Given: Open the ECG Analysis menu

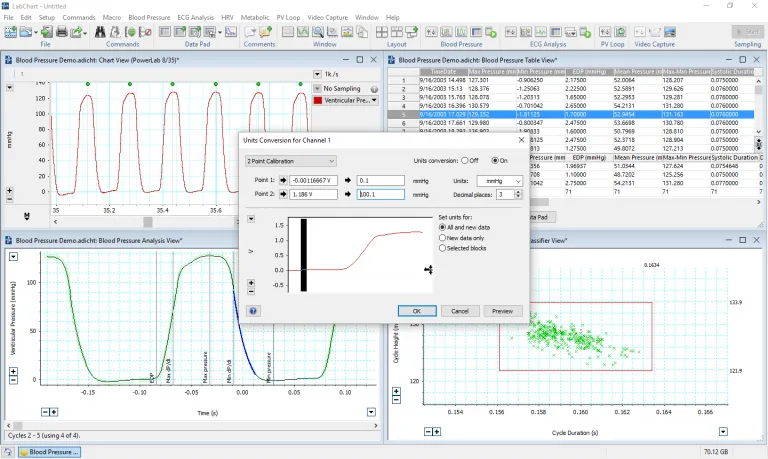Looking at the screenshot, I should (x=198, y=18).
